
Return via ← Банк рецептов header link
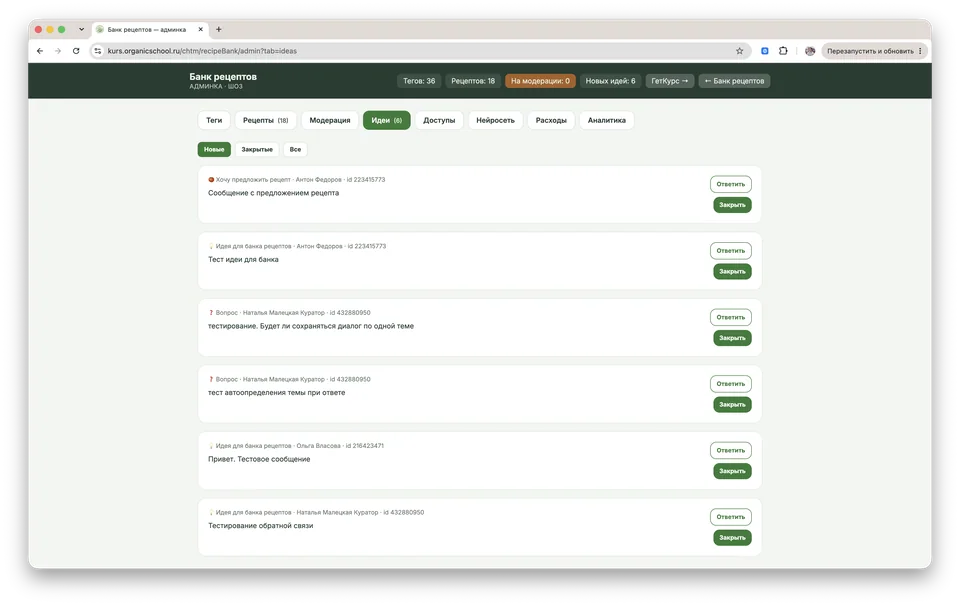735,81
